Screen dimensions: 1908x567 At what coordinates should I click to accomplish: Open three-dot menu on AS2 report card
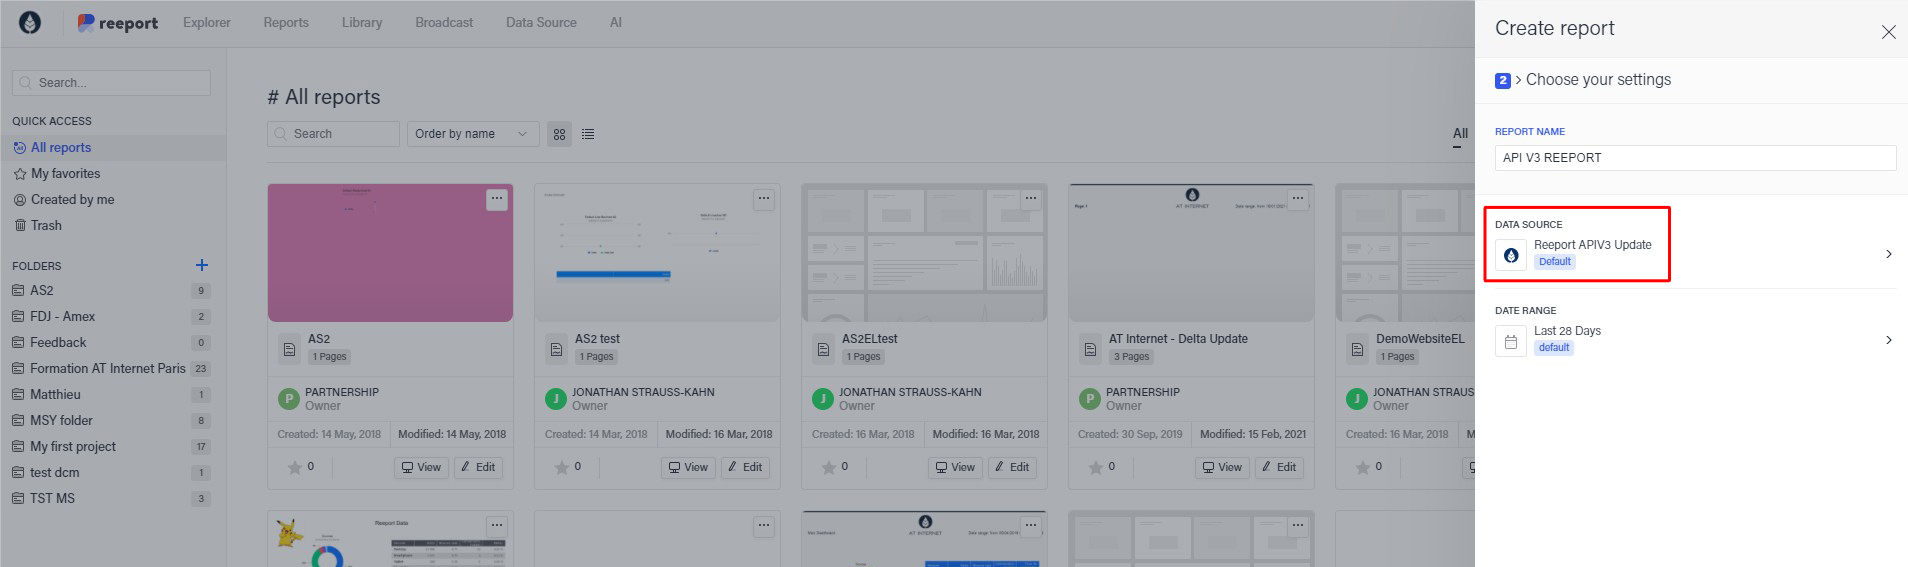(496, 199)
